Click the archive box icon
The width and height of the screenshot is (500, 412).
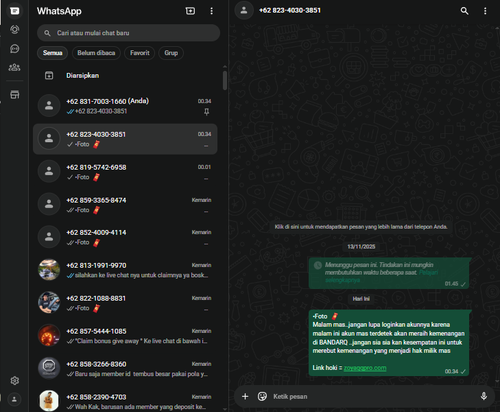click(x=49, y=76)
